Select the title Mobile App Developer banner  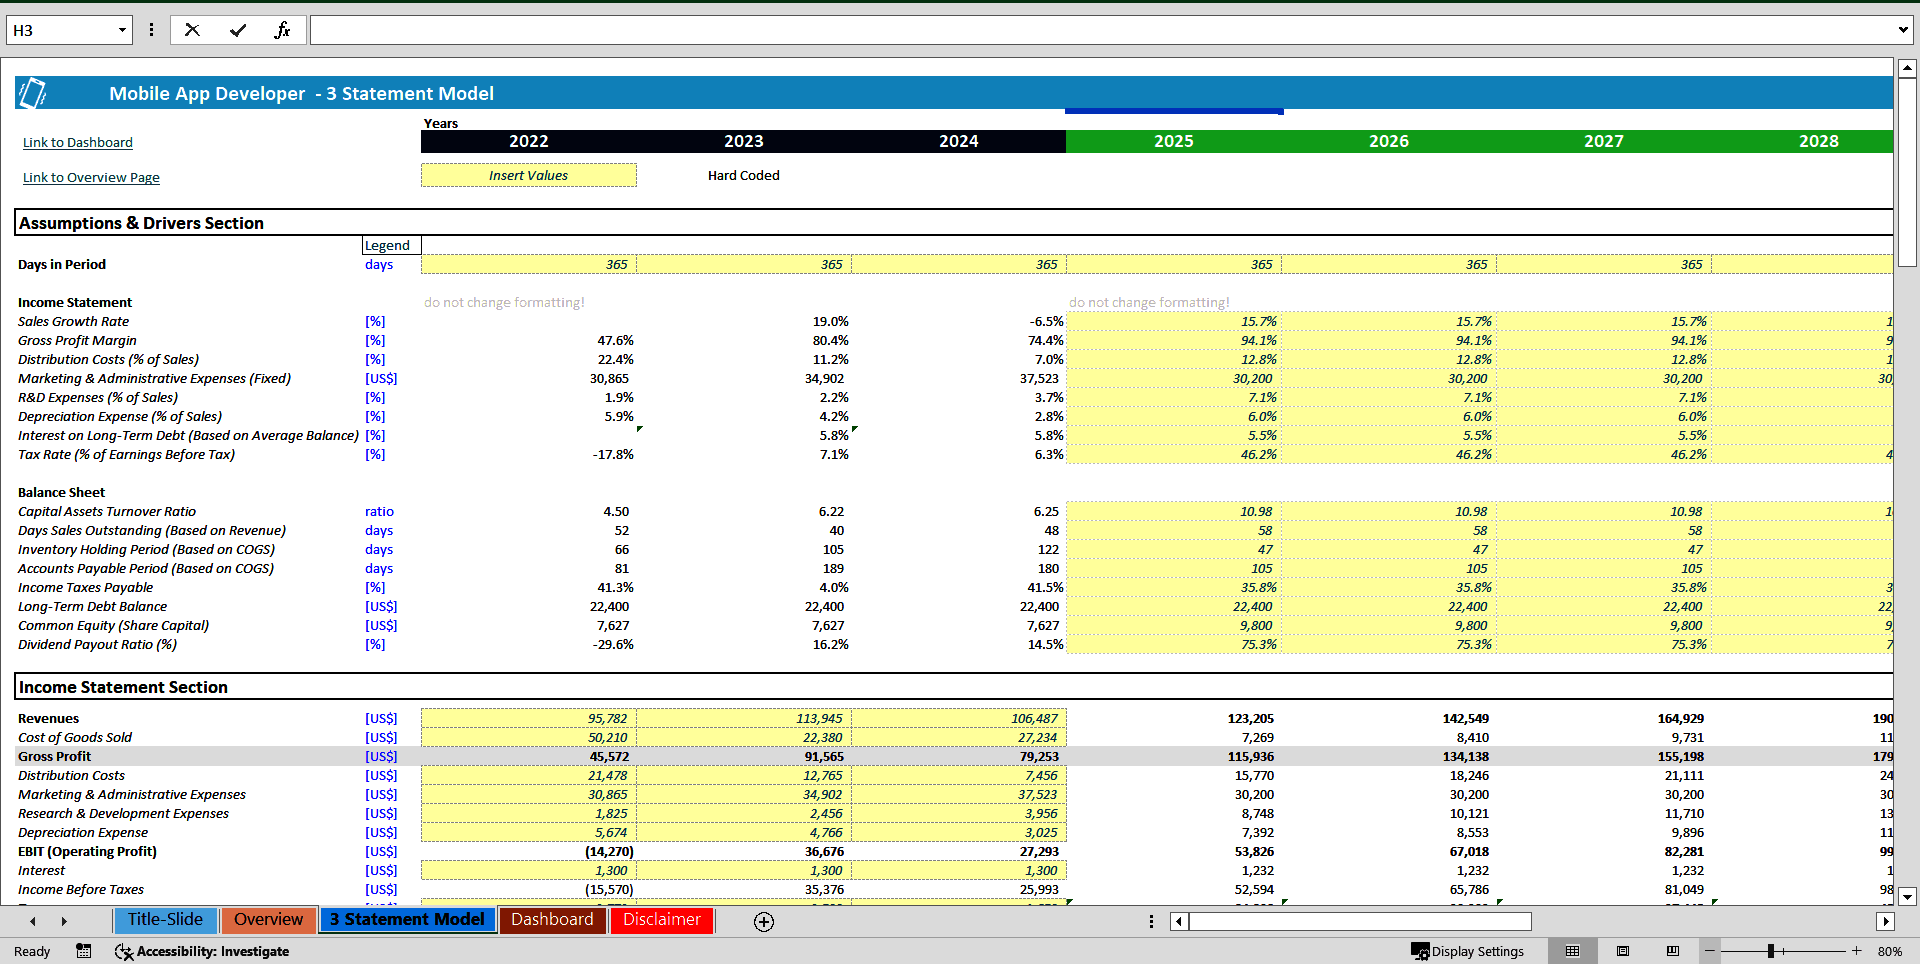point(301,93)
